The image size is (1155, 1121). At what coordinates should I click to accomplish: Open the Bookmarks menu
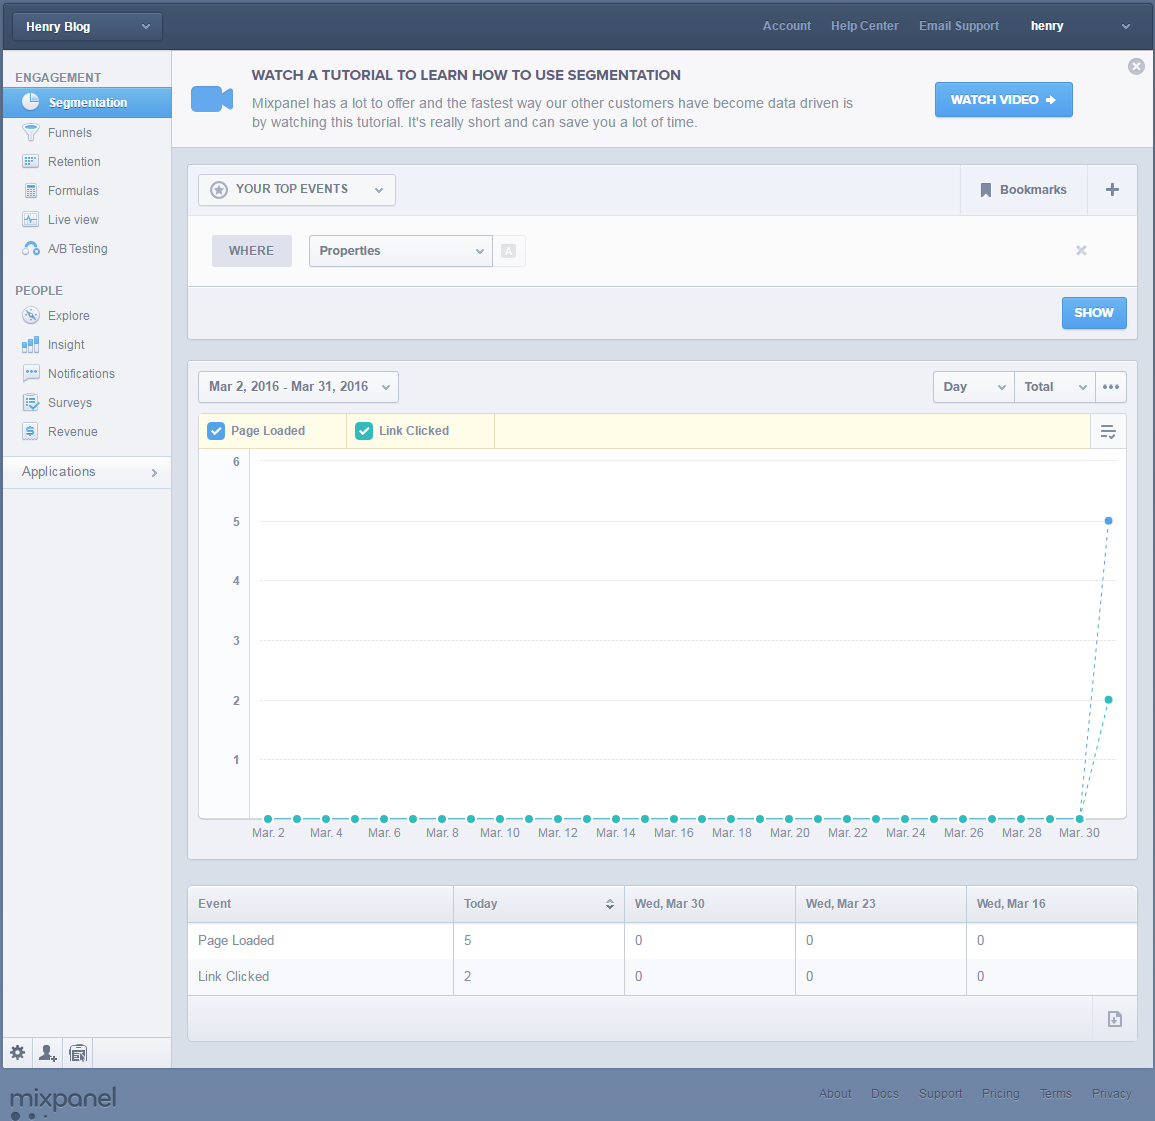1024,189
